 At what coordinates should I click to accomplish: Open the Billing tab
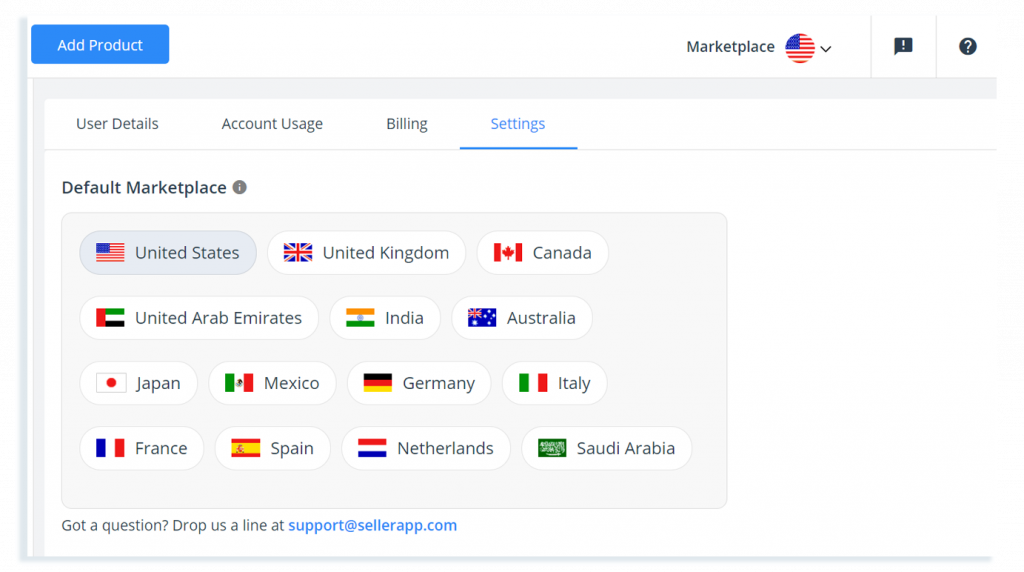407,123
